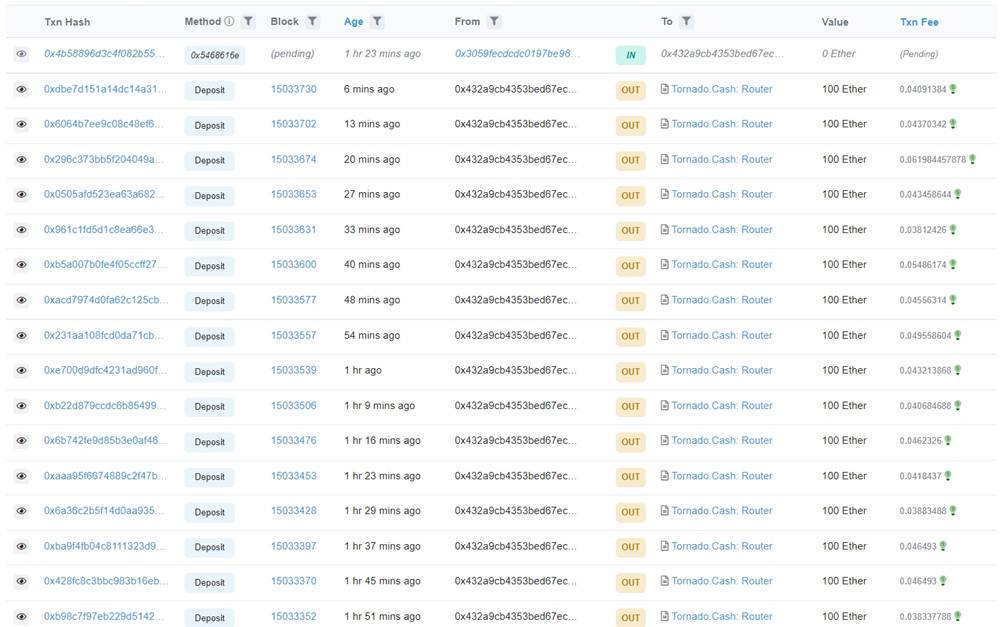Click gas icon beside fee 0.04556314
Viewport: 1000px width, 627px height.
[x=953, y=300]
